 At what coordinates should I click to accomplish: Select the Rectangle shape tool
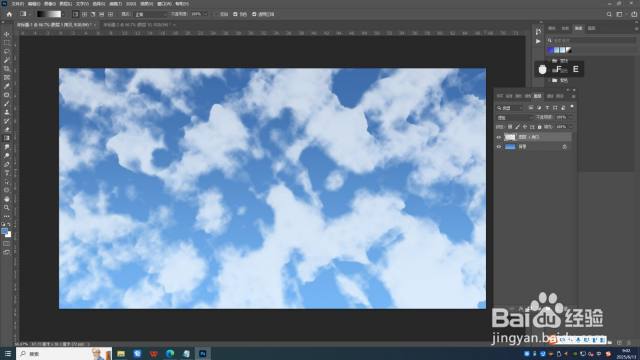pyautogui.click(x=7, y=190)
